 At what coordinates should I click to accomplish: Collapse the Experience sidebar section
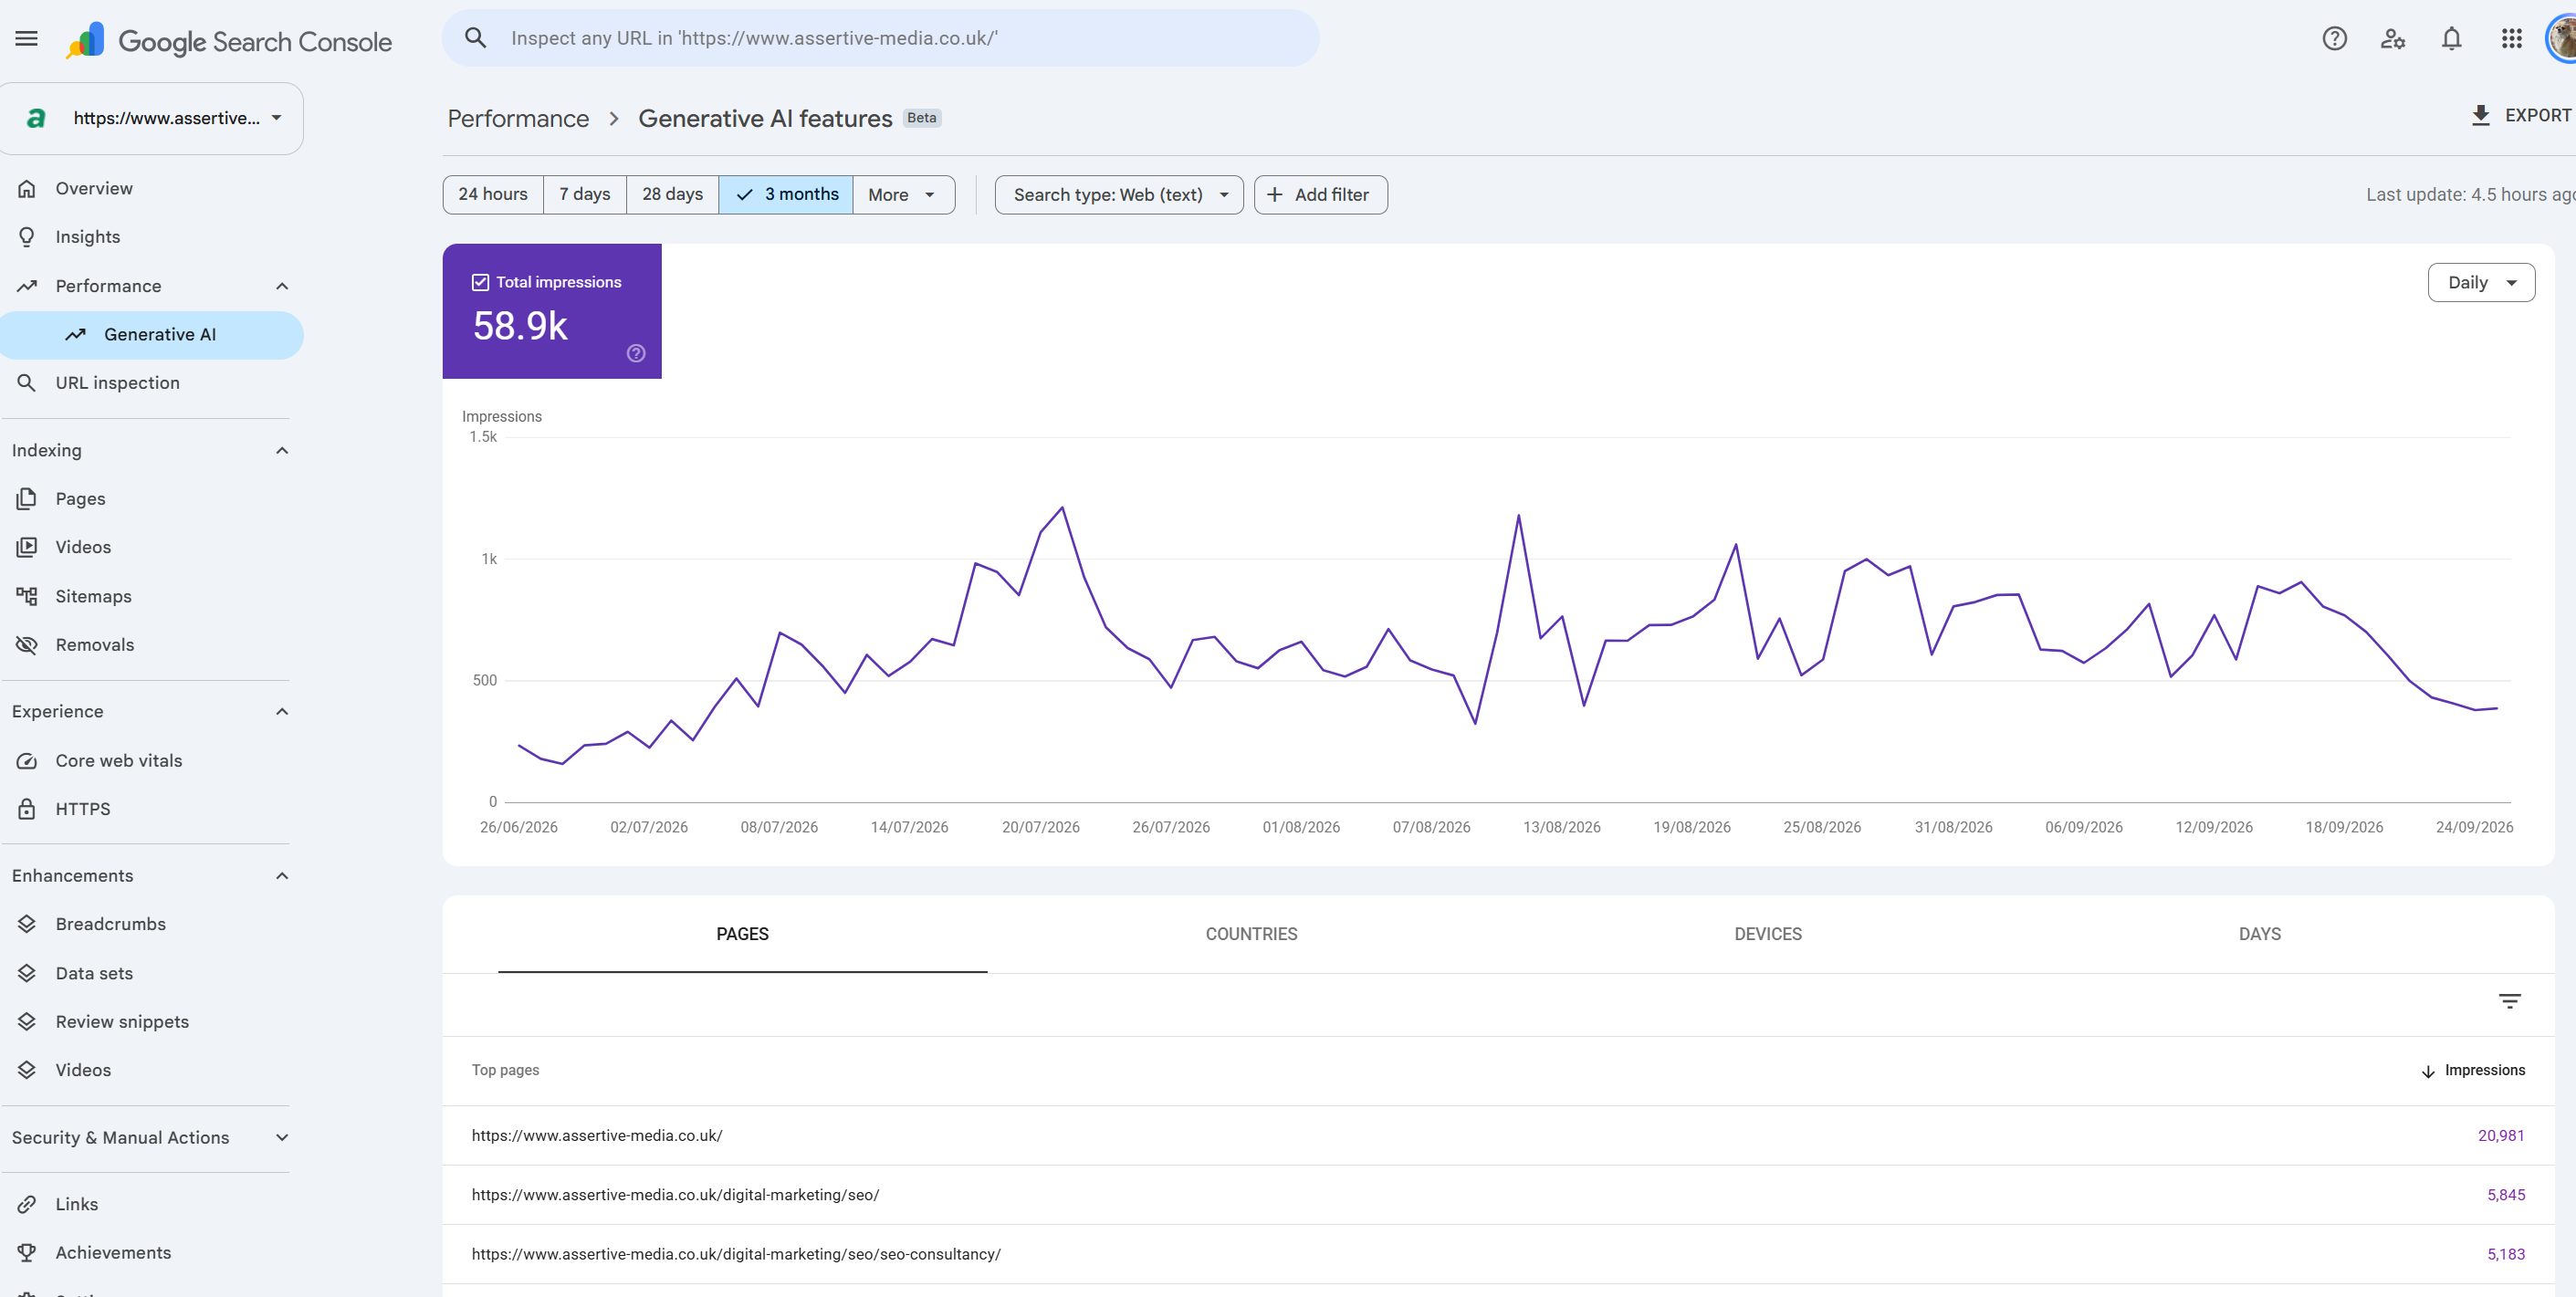[x=282, y=712]
